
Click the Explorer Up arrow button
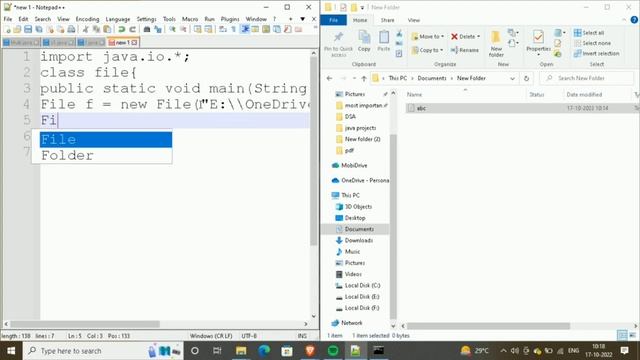[x=364, y=78]
